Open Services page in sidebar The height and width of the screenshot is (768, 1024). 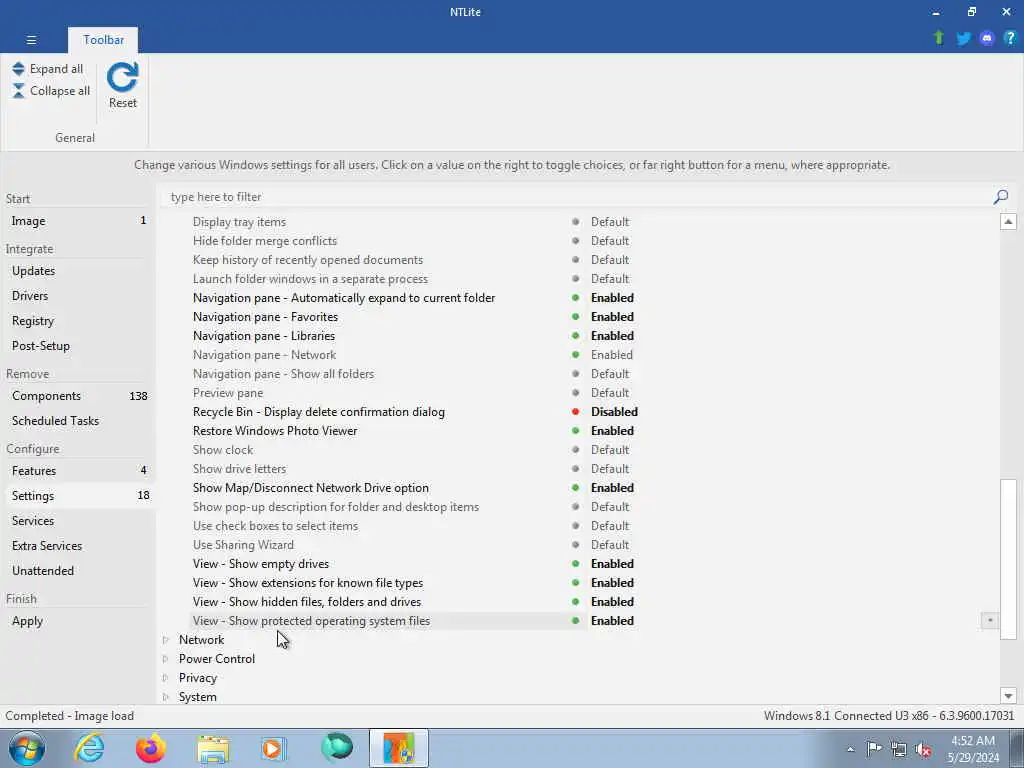tap(78, 520)
